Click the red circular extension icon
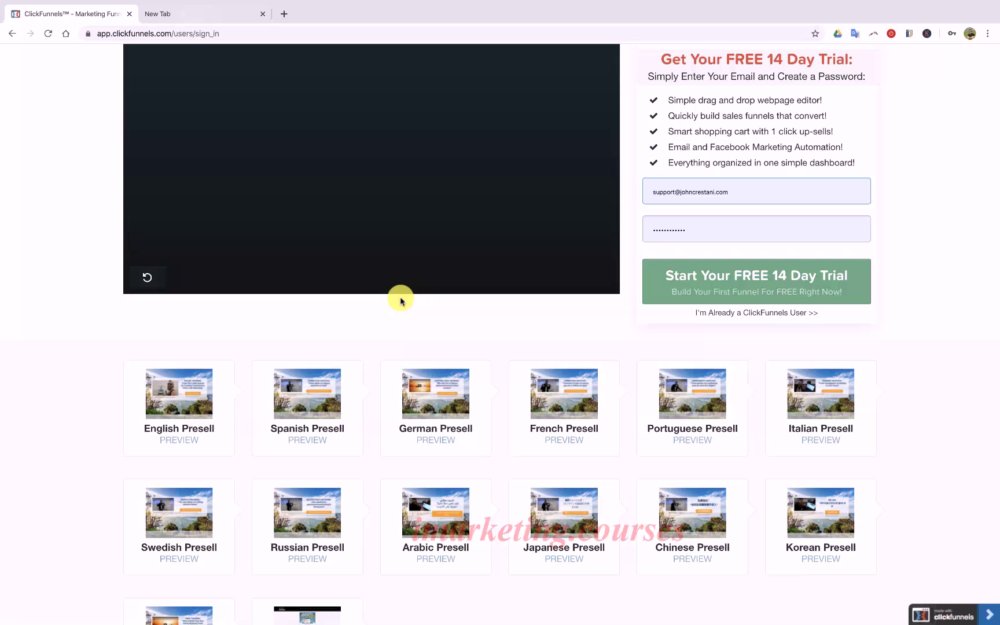 (x=891, y=33)
